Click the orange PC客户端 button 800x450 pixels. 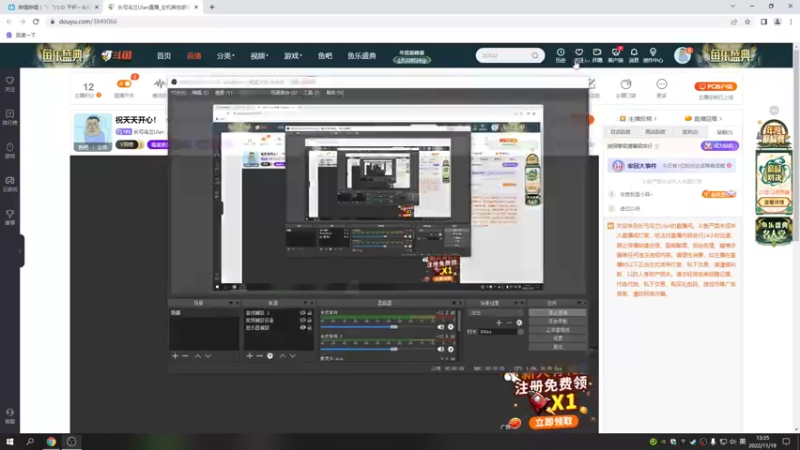point(715,86)
